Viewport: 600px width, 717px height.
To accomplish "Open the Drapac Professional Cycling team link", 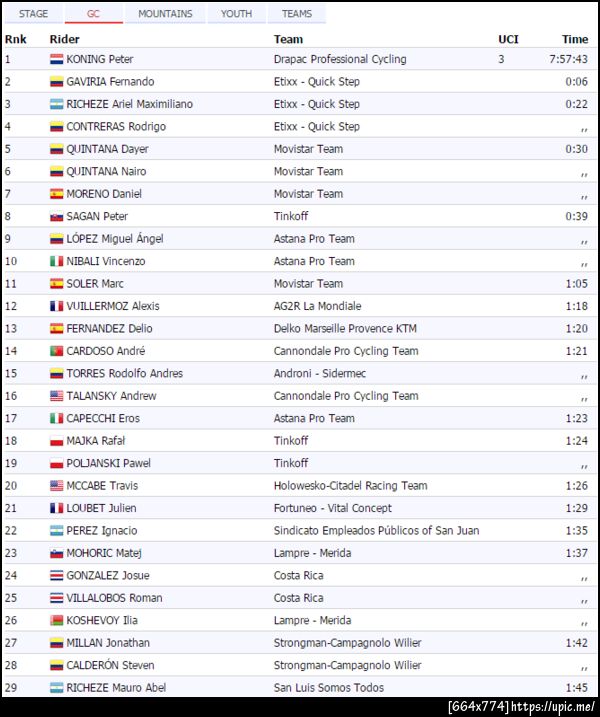I will (340, 59).
